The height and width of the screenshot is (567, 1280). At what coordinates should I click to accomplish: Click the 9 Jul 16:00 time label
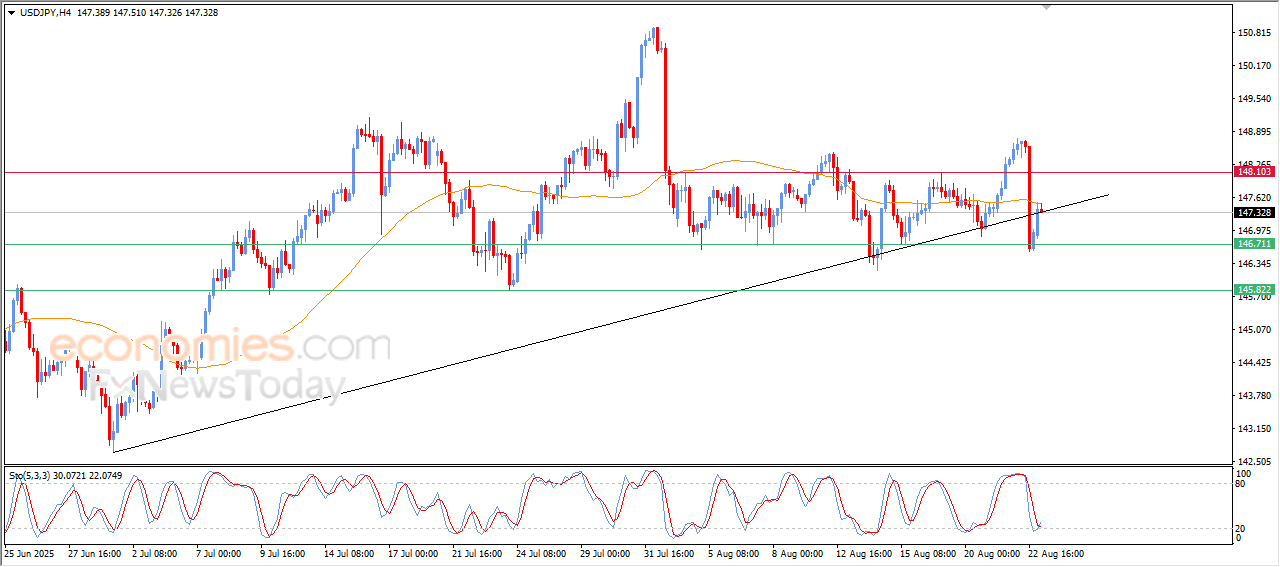(284, 553)
